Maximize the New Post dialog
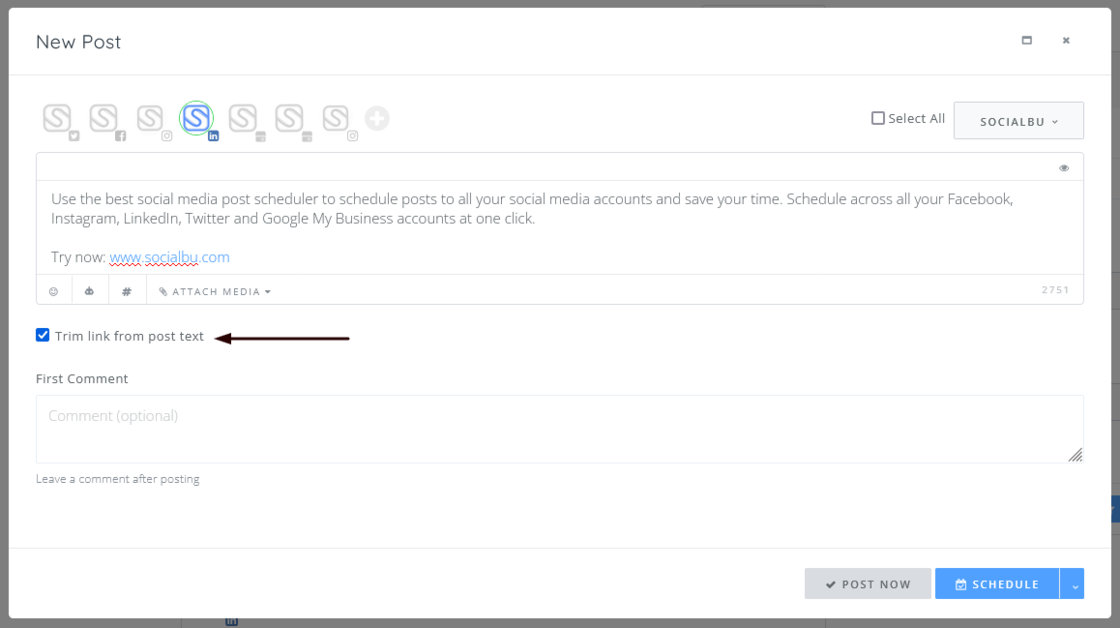 coord(1026,41)
